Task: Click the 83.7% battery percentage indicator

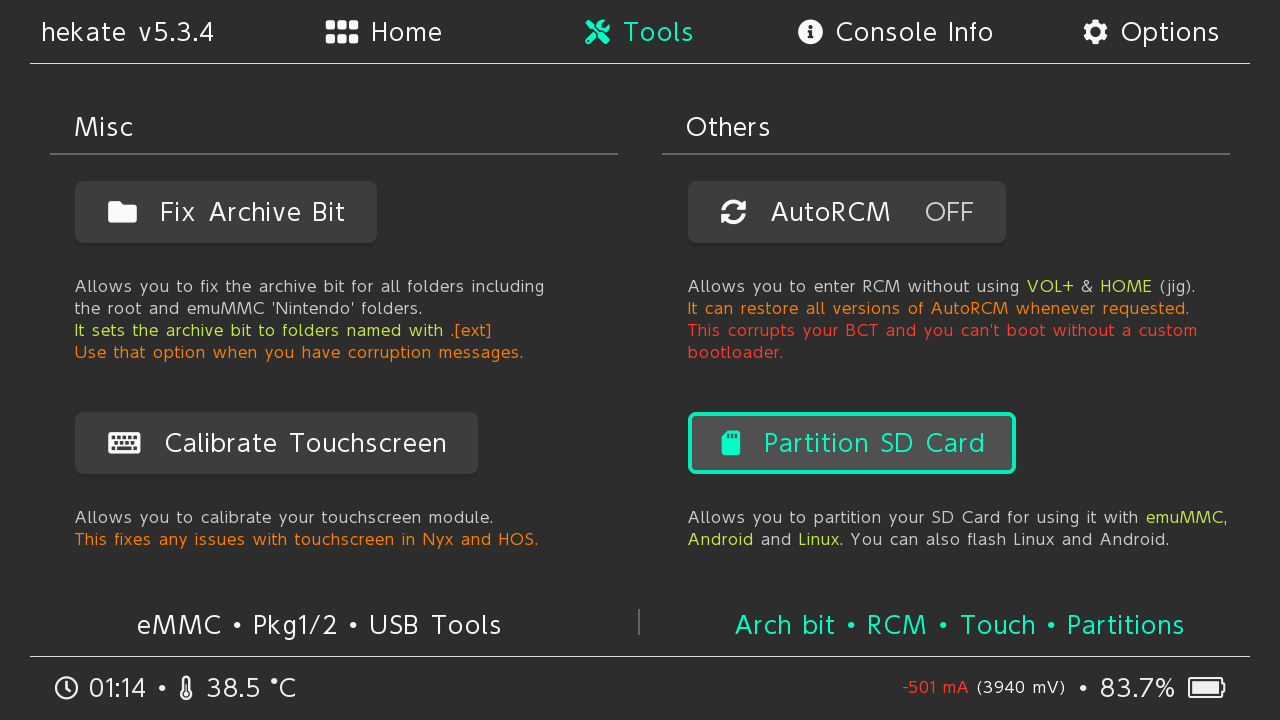Action: [x=1137, y=687]
